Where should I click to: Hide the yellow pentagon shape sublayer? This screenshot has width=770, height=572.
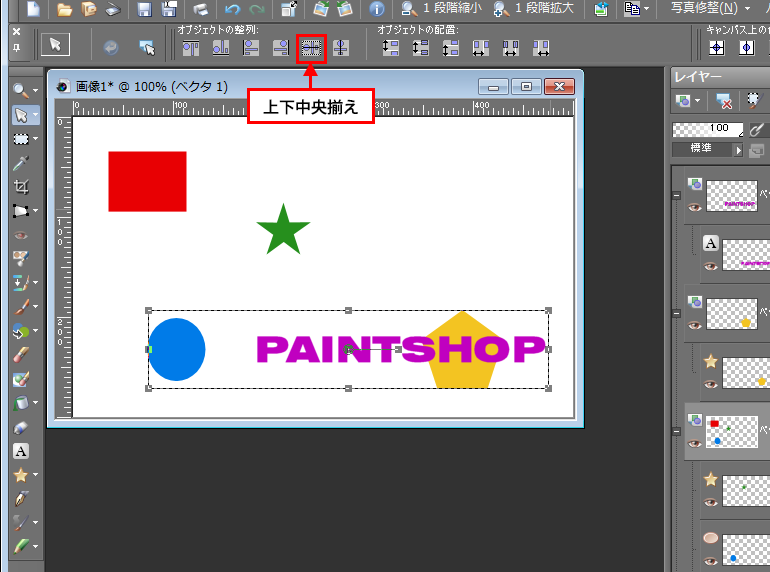pos(711,384)
